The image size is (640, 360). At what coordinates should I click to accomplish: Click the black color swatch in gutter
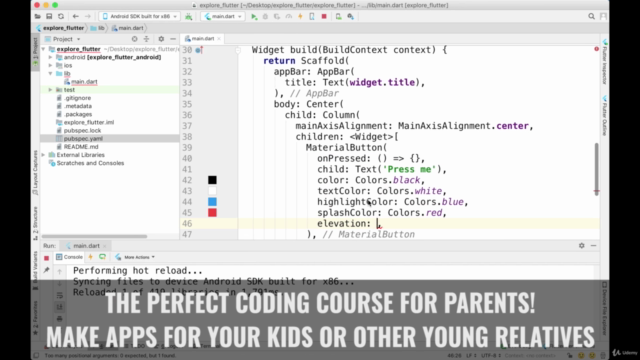pos(212,180)
